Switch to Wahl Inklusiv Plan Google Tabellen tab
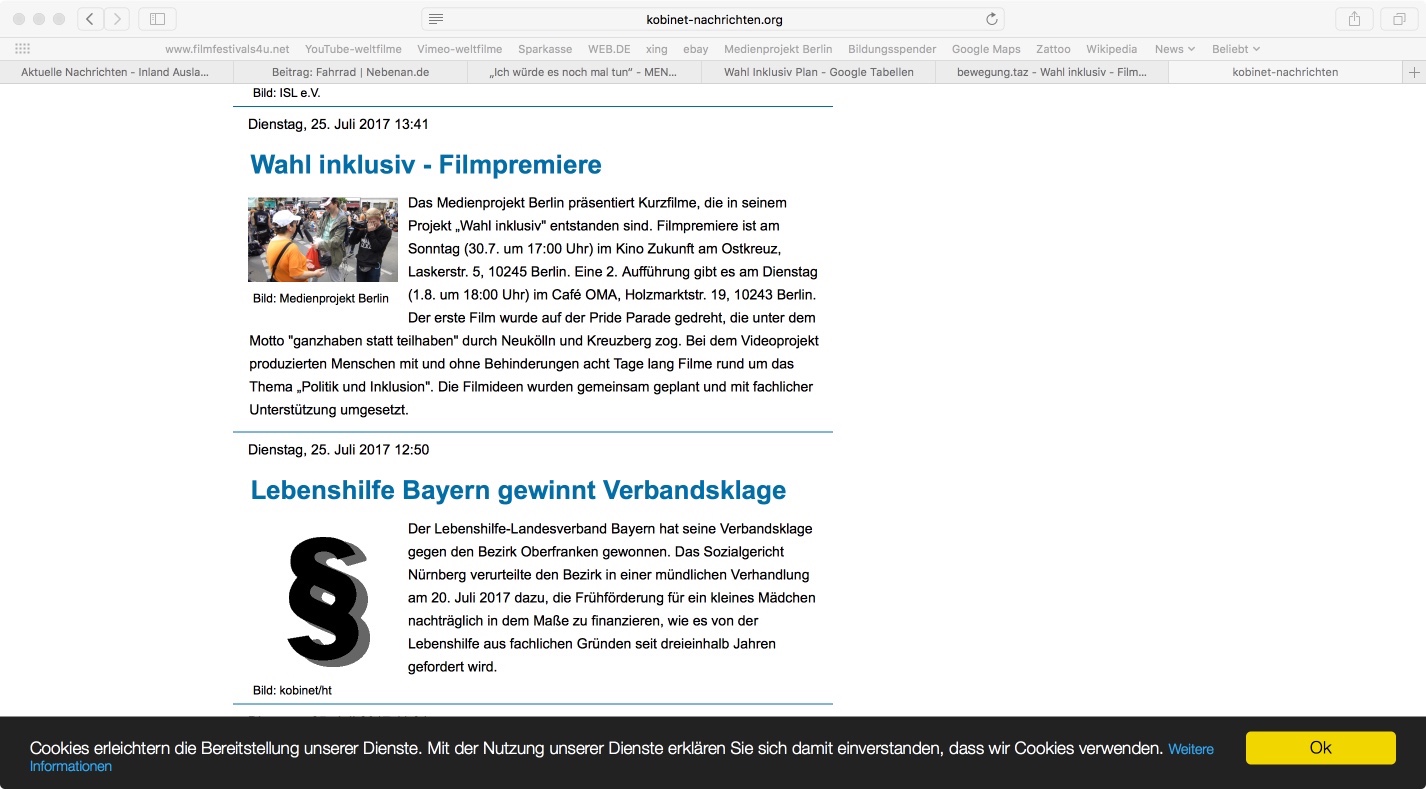Image resolution: width=1426 pixels, height=789 pixels. click(818, 72)
